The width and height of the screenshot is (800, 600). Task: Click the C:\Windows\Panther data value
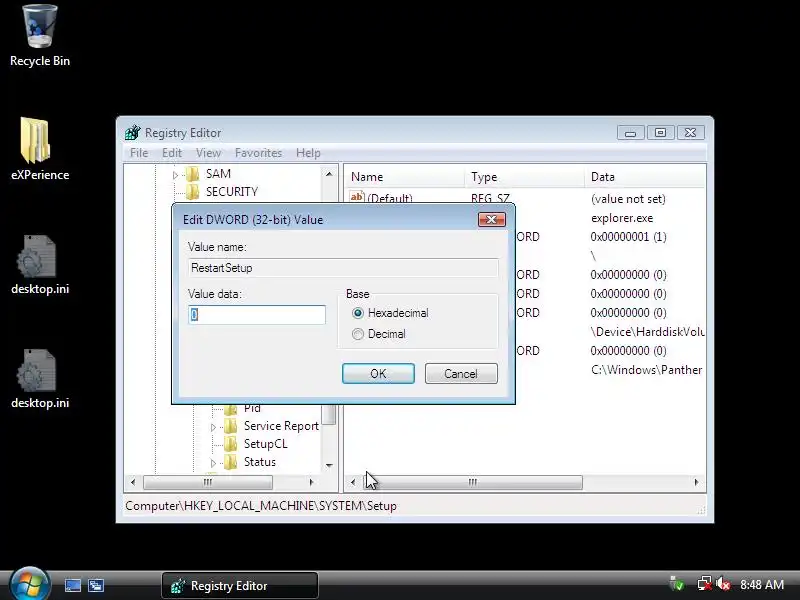click(x=646, y=370)
